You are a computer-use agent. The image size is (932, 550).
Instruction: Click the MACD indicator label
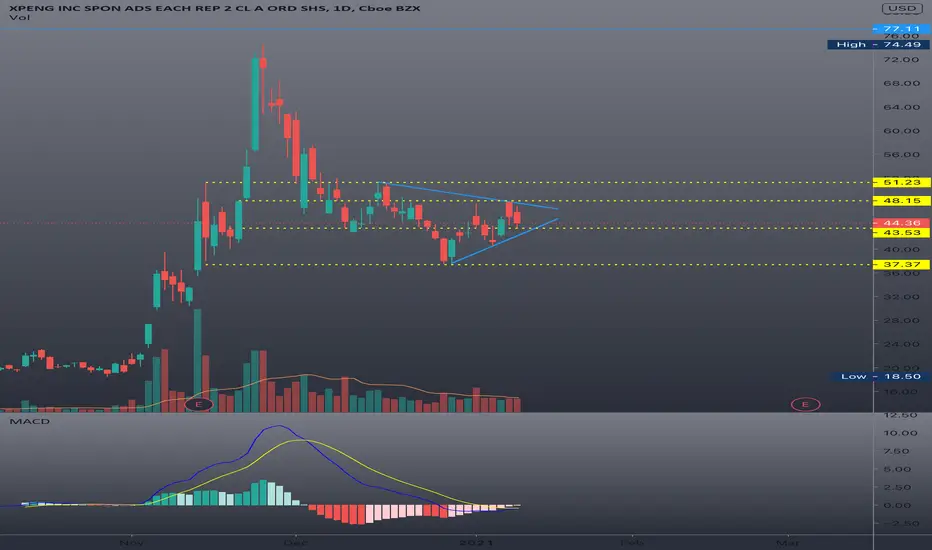point(30,421)
